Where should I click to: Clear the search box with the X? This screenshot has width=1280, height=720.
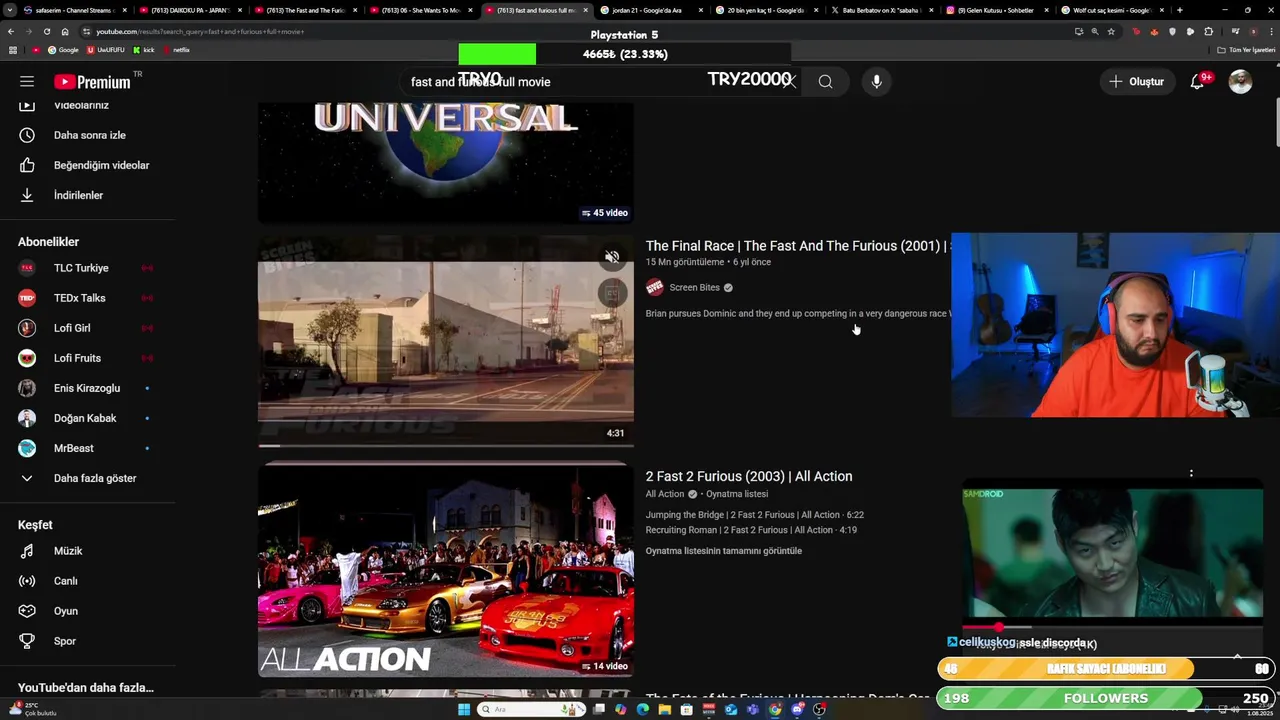pos(789,81)
